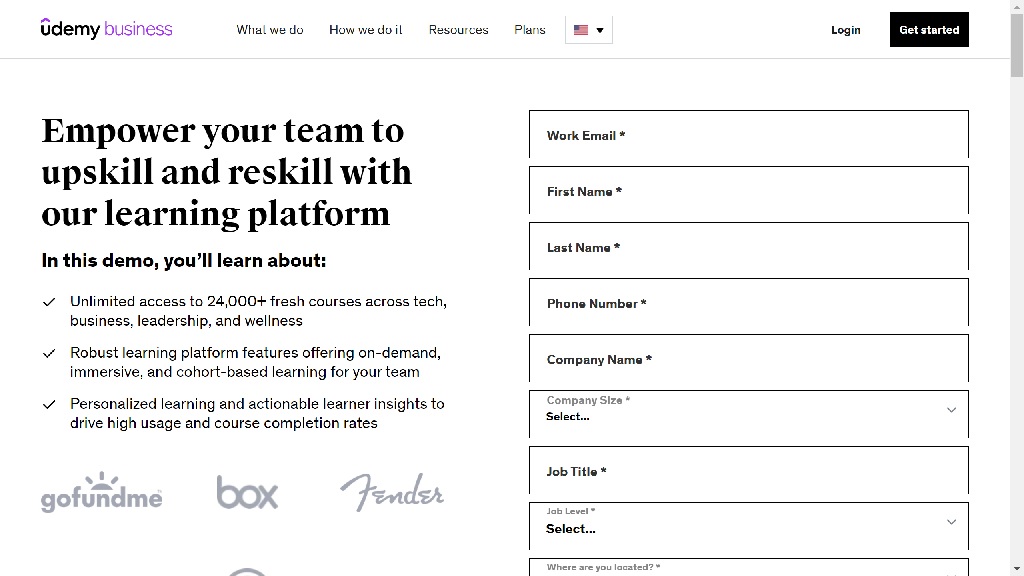The height and width of the screenshot is (576, 1024).
Task: Click the Box company logo
Action: click(247, 492)
